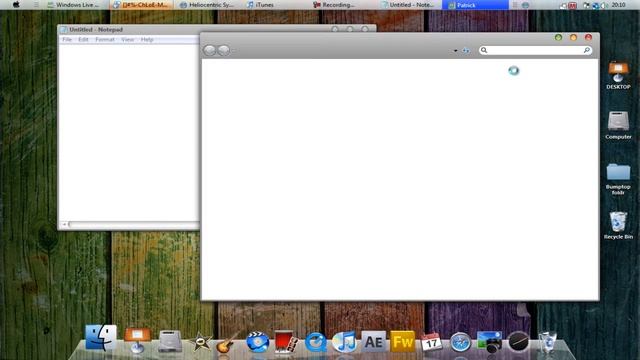
Task: Open the dropdown arrow left of refresh icon
Action: click(456, 51)
